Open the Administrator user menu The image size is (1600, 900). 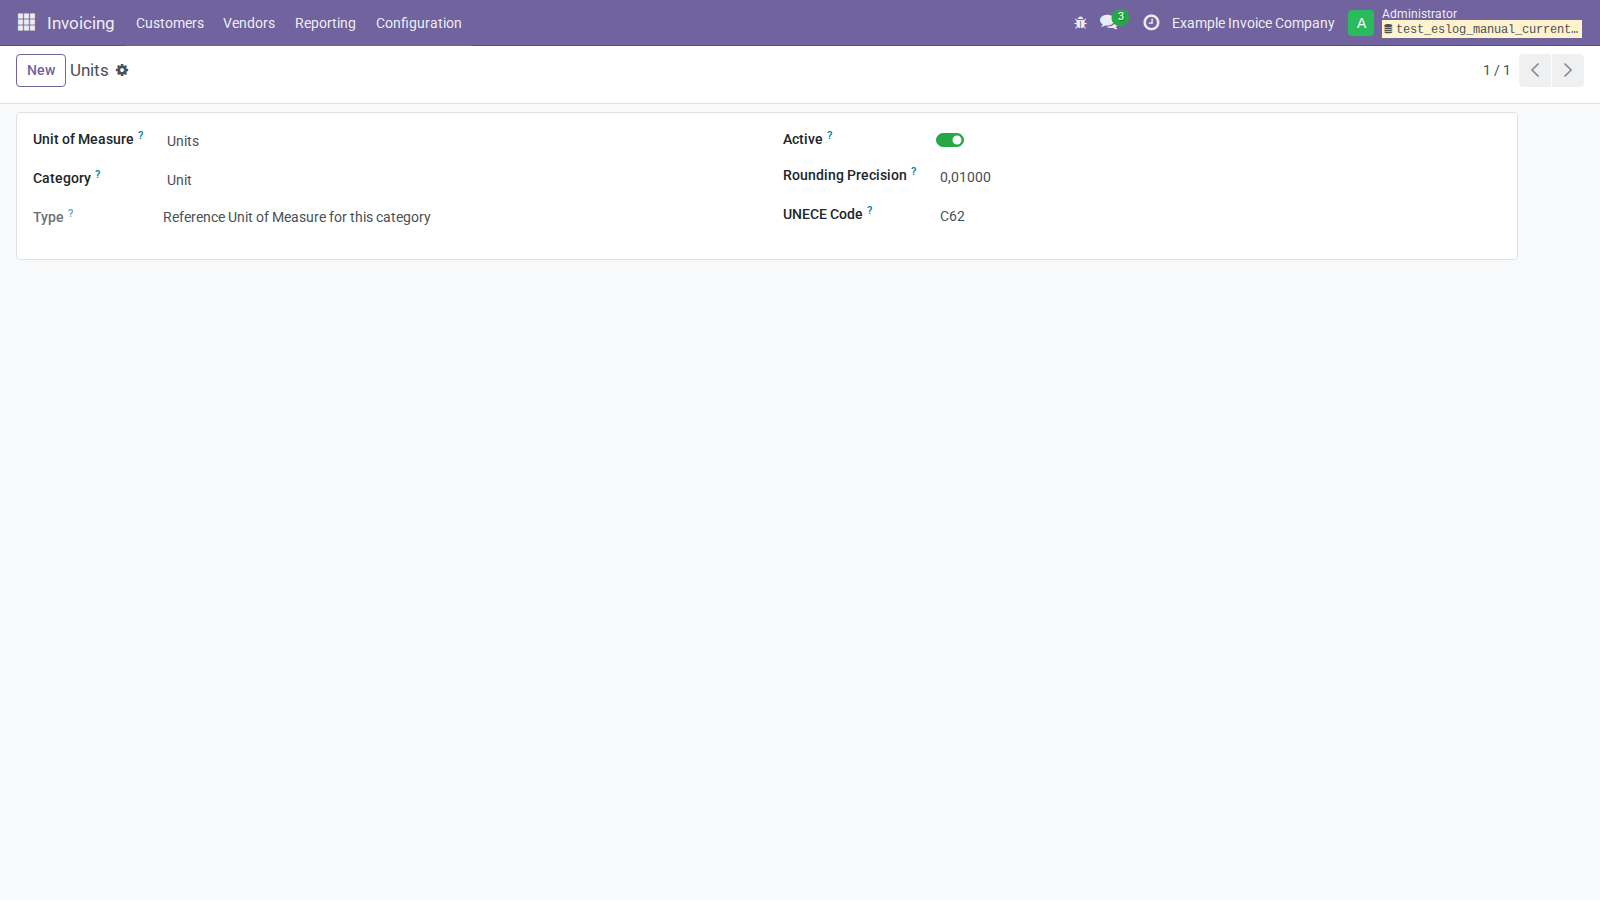click(1466, 22)
